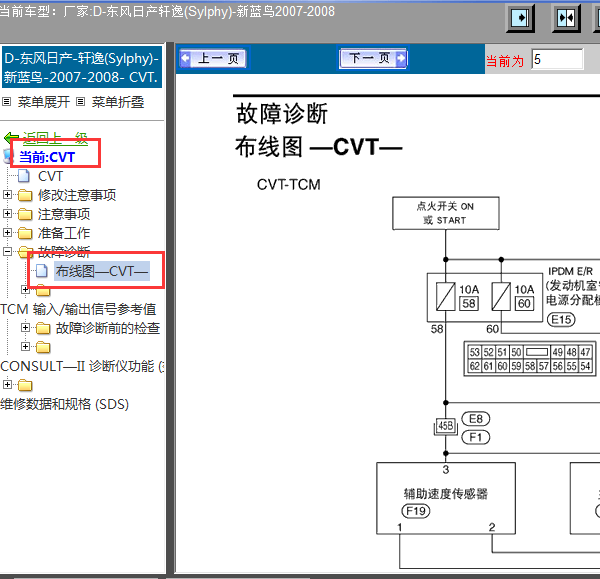The width and height of the screenshot is (600, 579).
Task: Click the 布线图—CVT— document icon
Action: click(x=42, y=271)
